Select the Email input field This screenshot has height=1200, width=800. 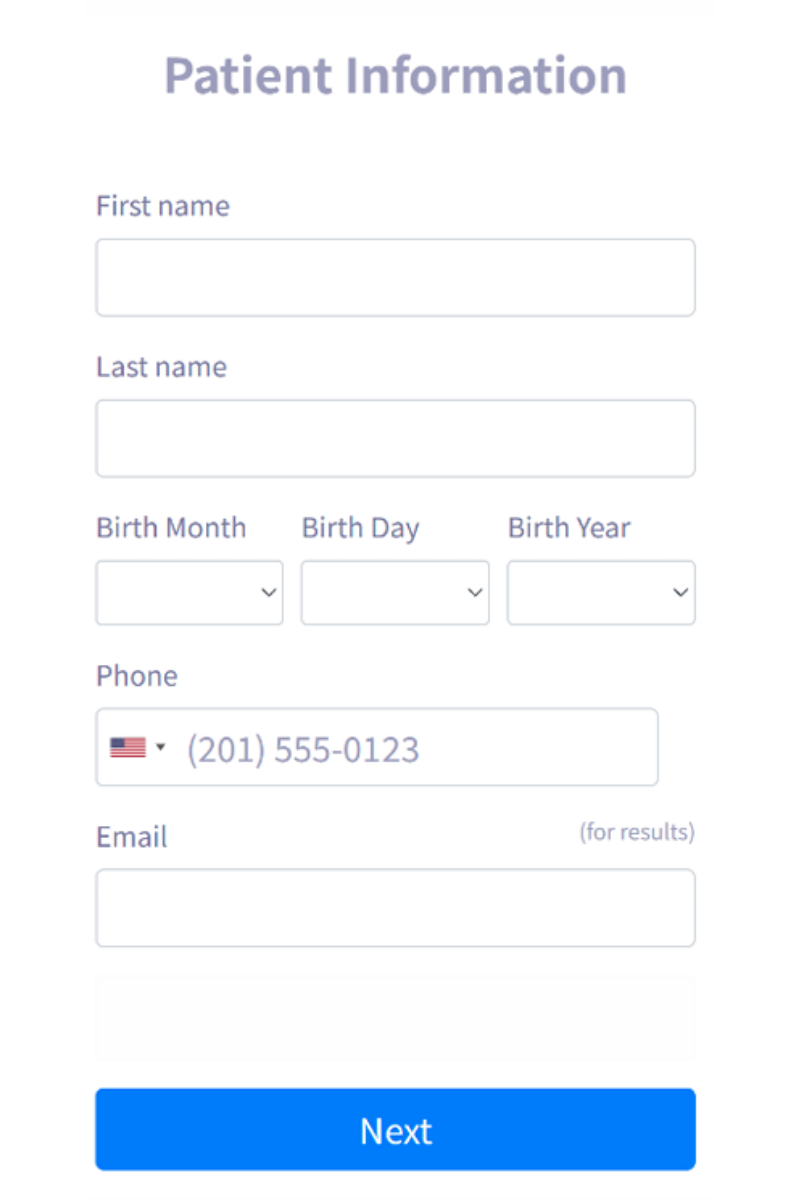tap(395, 907)
